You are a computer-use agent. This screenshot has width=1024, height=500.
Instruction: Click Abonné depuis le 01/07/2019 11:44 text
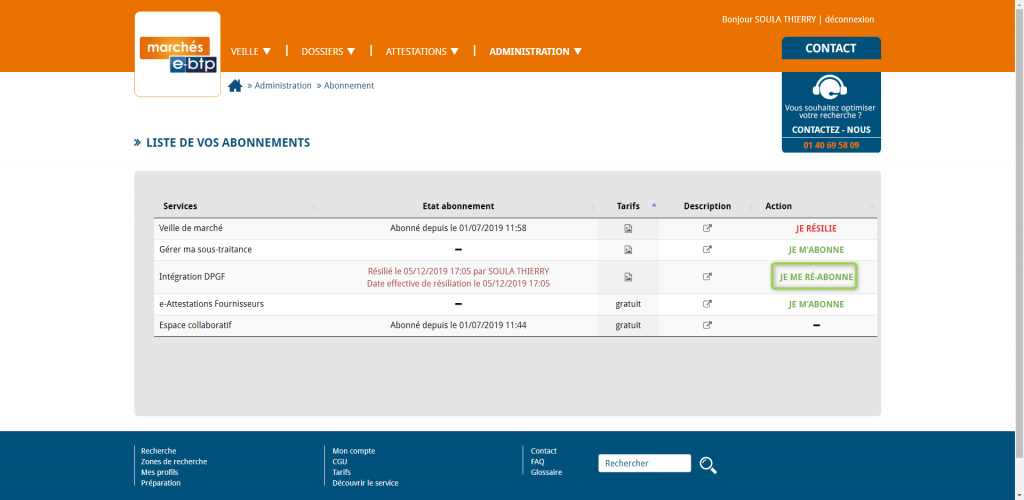pos(458,325)
